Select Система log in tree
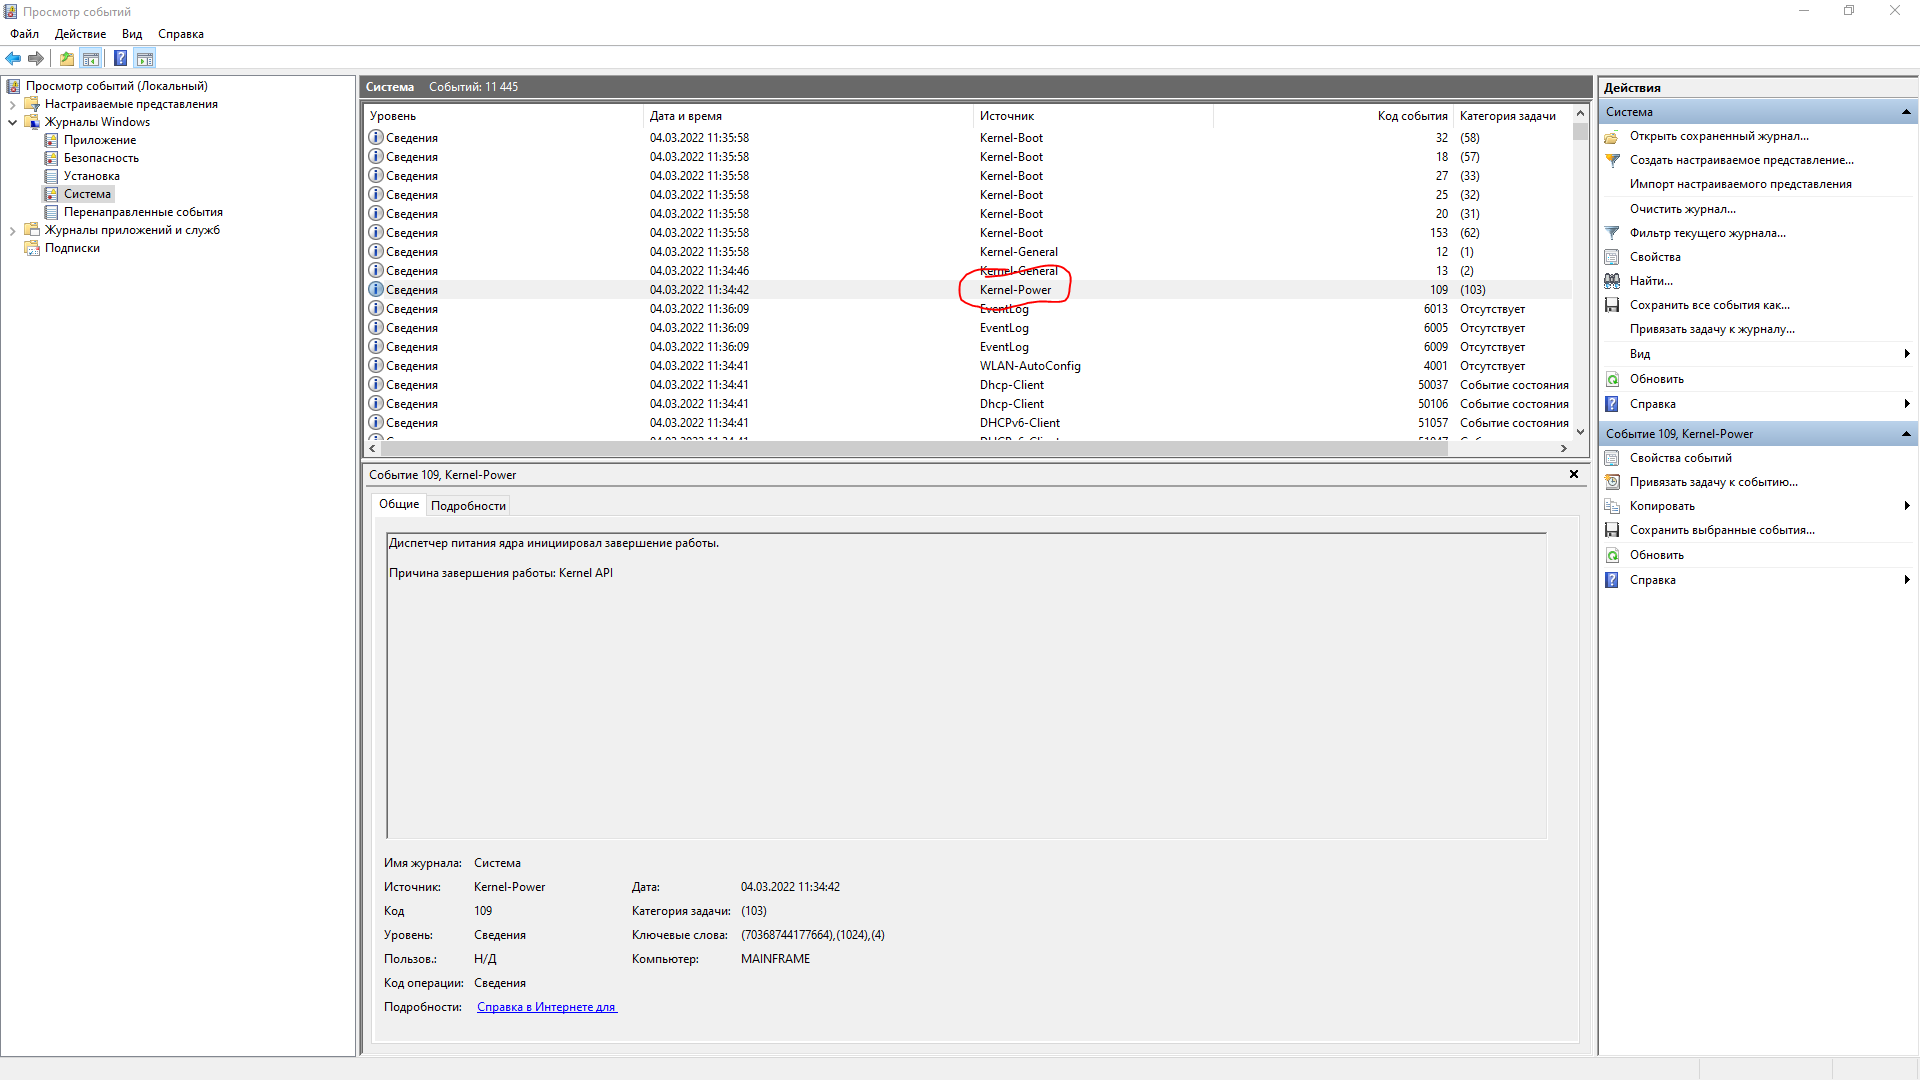Screen dimensions: 1920x1080 tap(87, 194)
